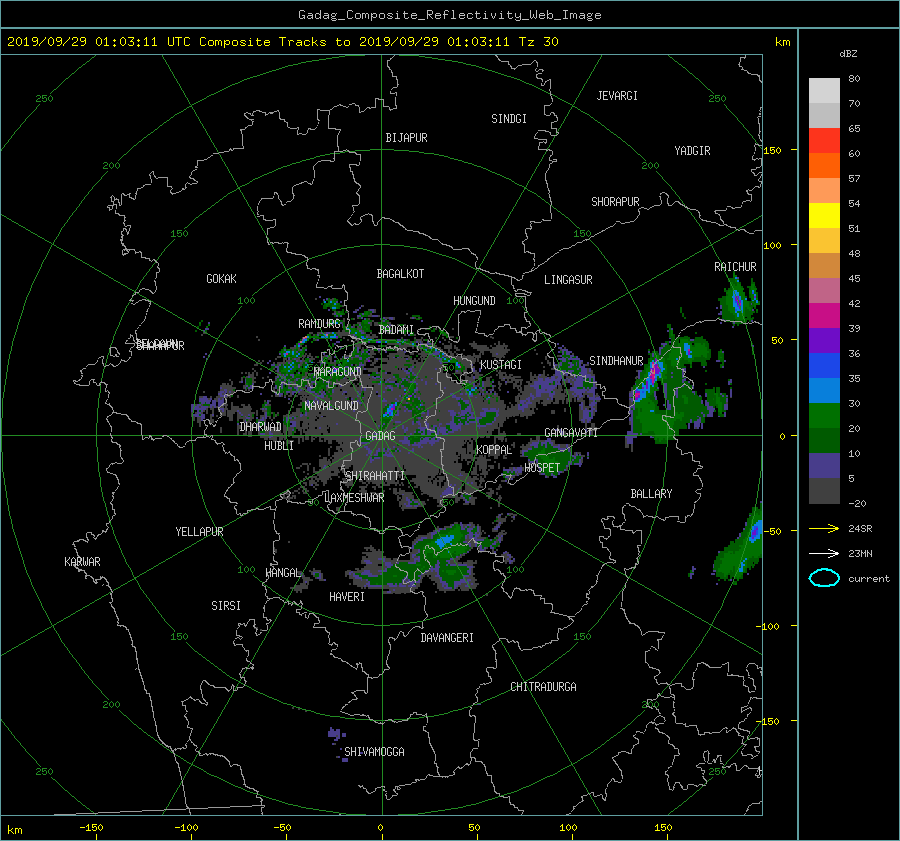Click the DHARWAD city label
The height and width of the screenshot is (841, 900).
coord(260,427)
